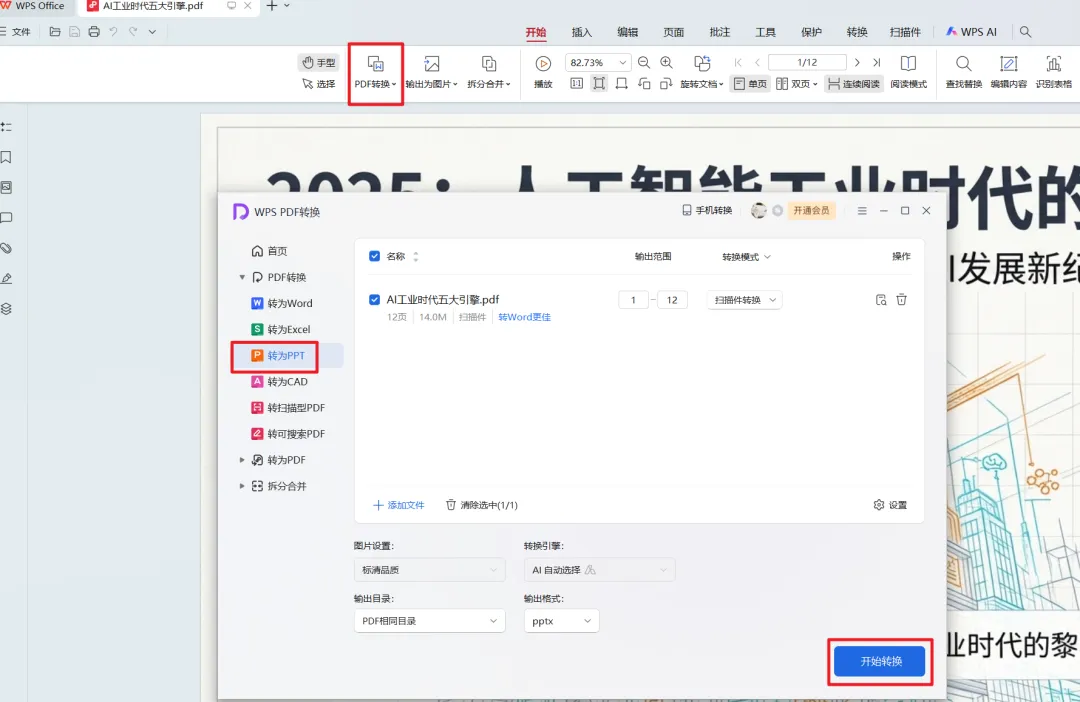
Task: Switch to the 编辑 ribbon tab
Action: coord(627,32)
